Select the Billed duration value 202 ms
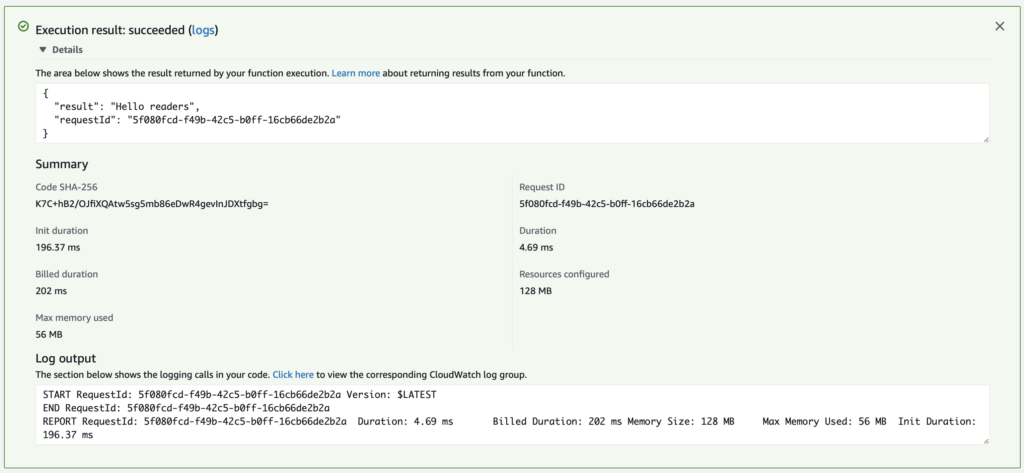 [51, 291]
